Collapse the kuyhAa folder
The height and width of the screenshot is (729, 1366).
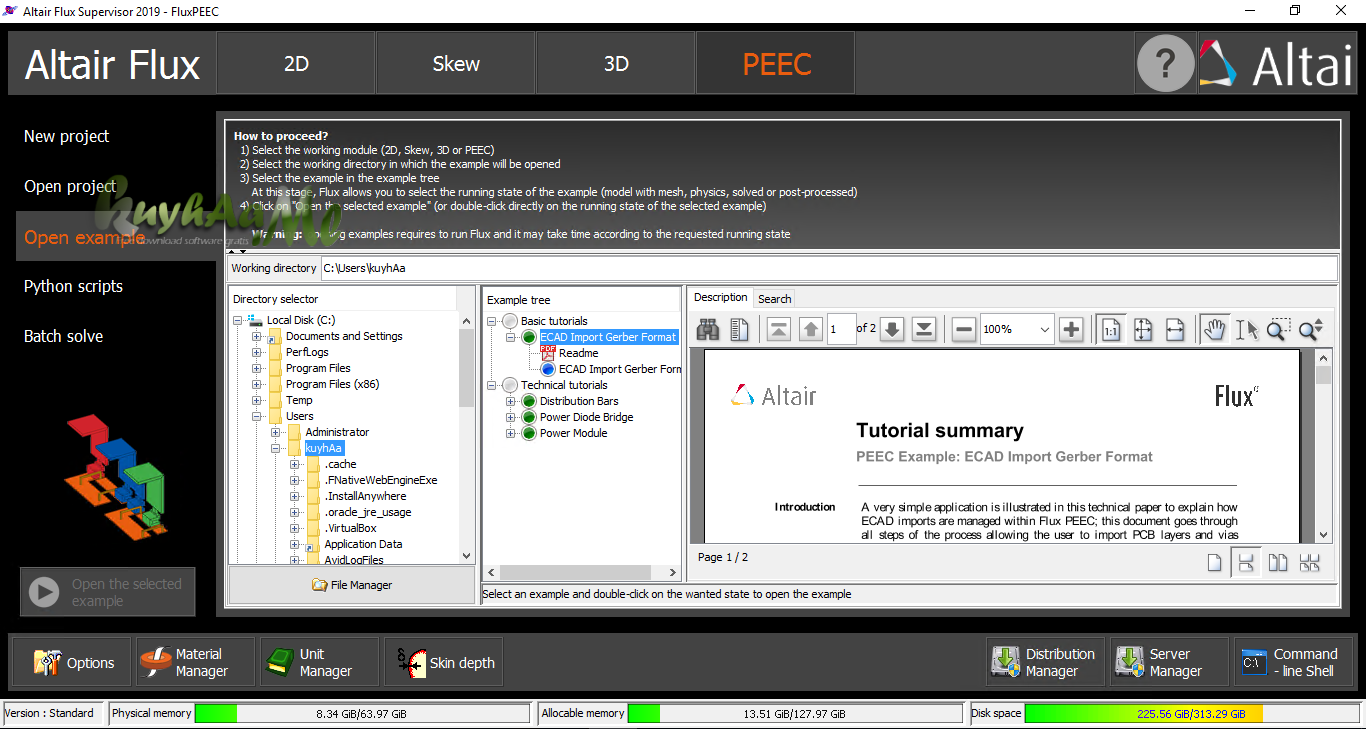click(276, 448)
